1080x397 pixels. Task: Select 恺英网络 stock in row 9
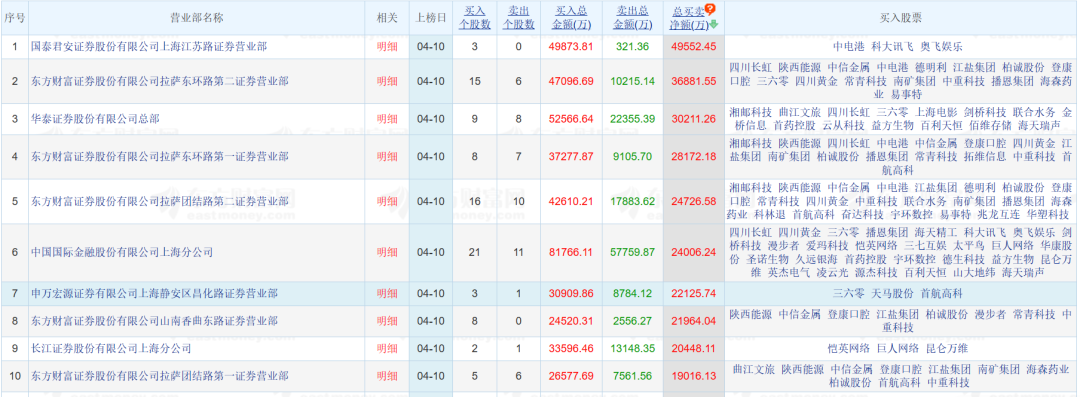click(x=849, y=348)
